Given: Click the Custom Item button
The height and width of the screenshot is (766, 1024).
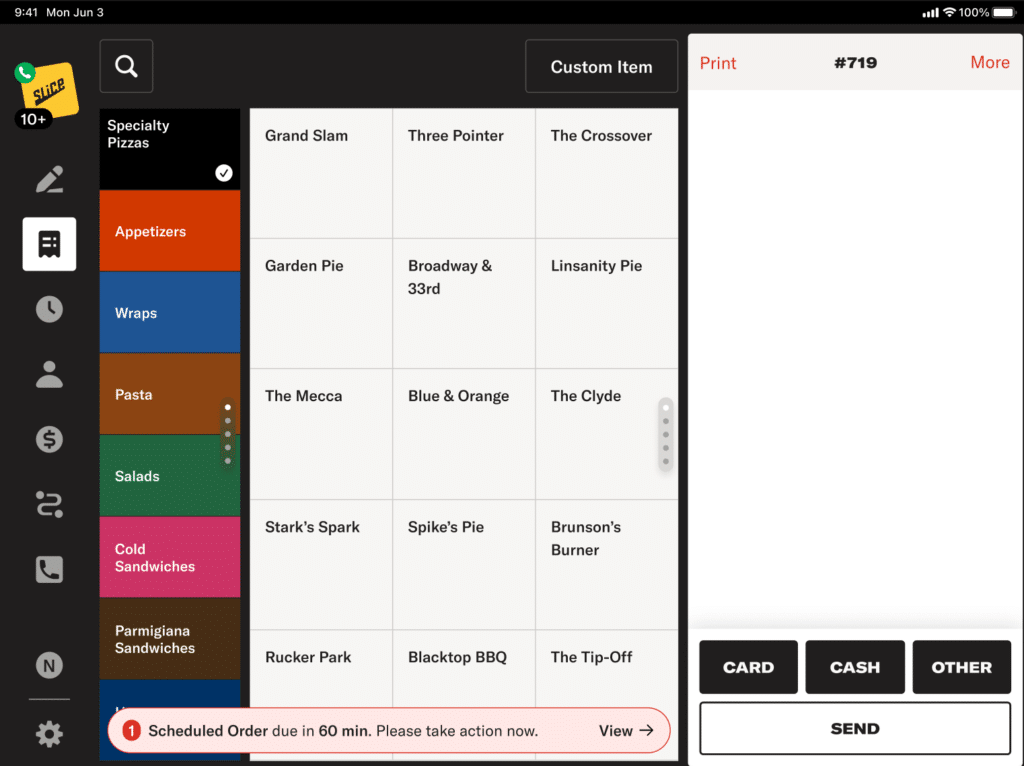Looking at the screenshot, I should pos(601,67).
